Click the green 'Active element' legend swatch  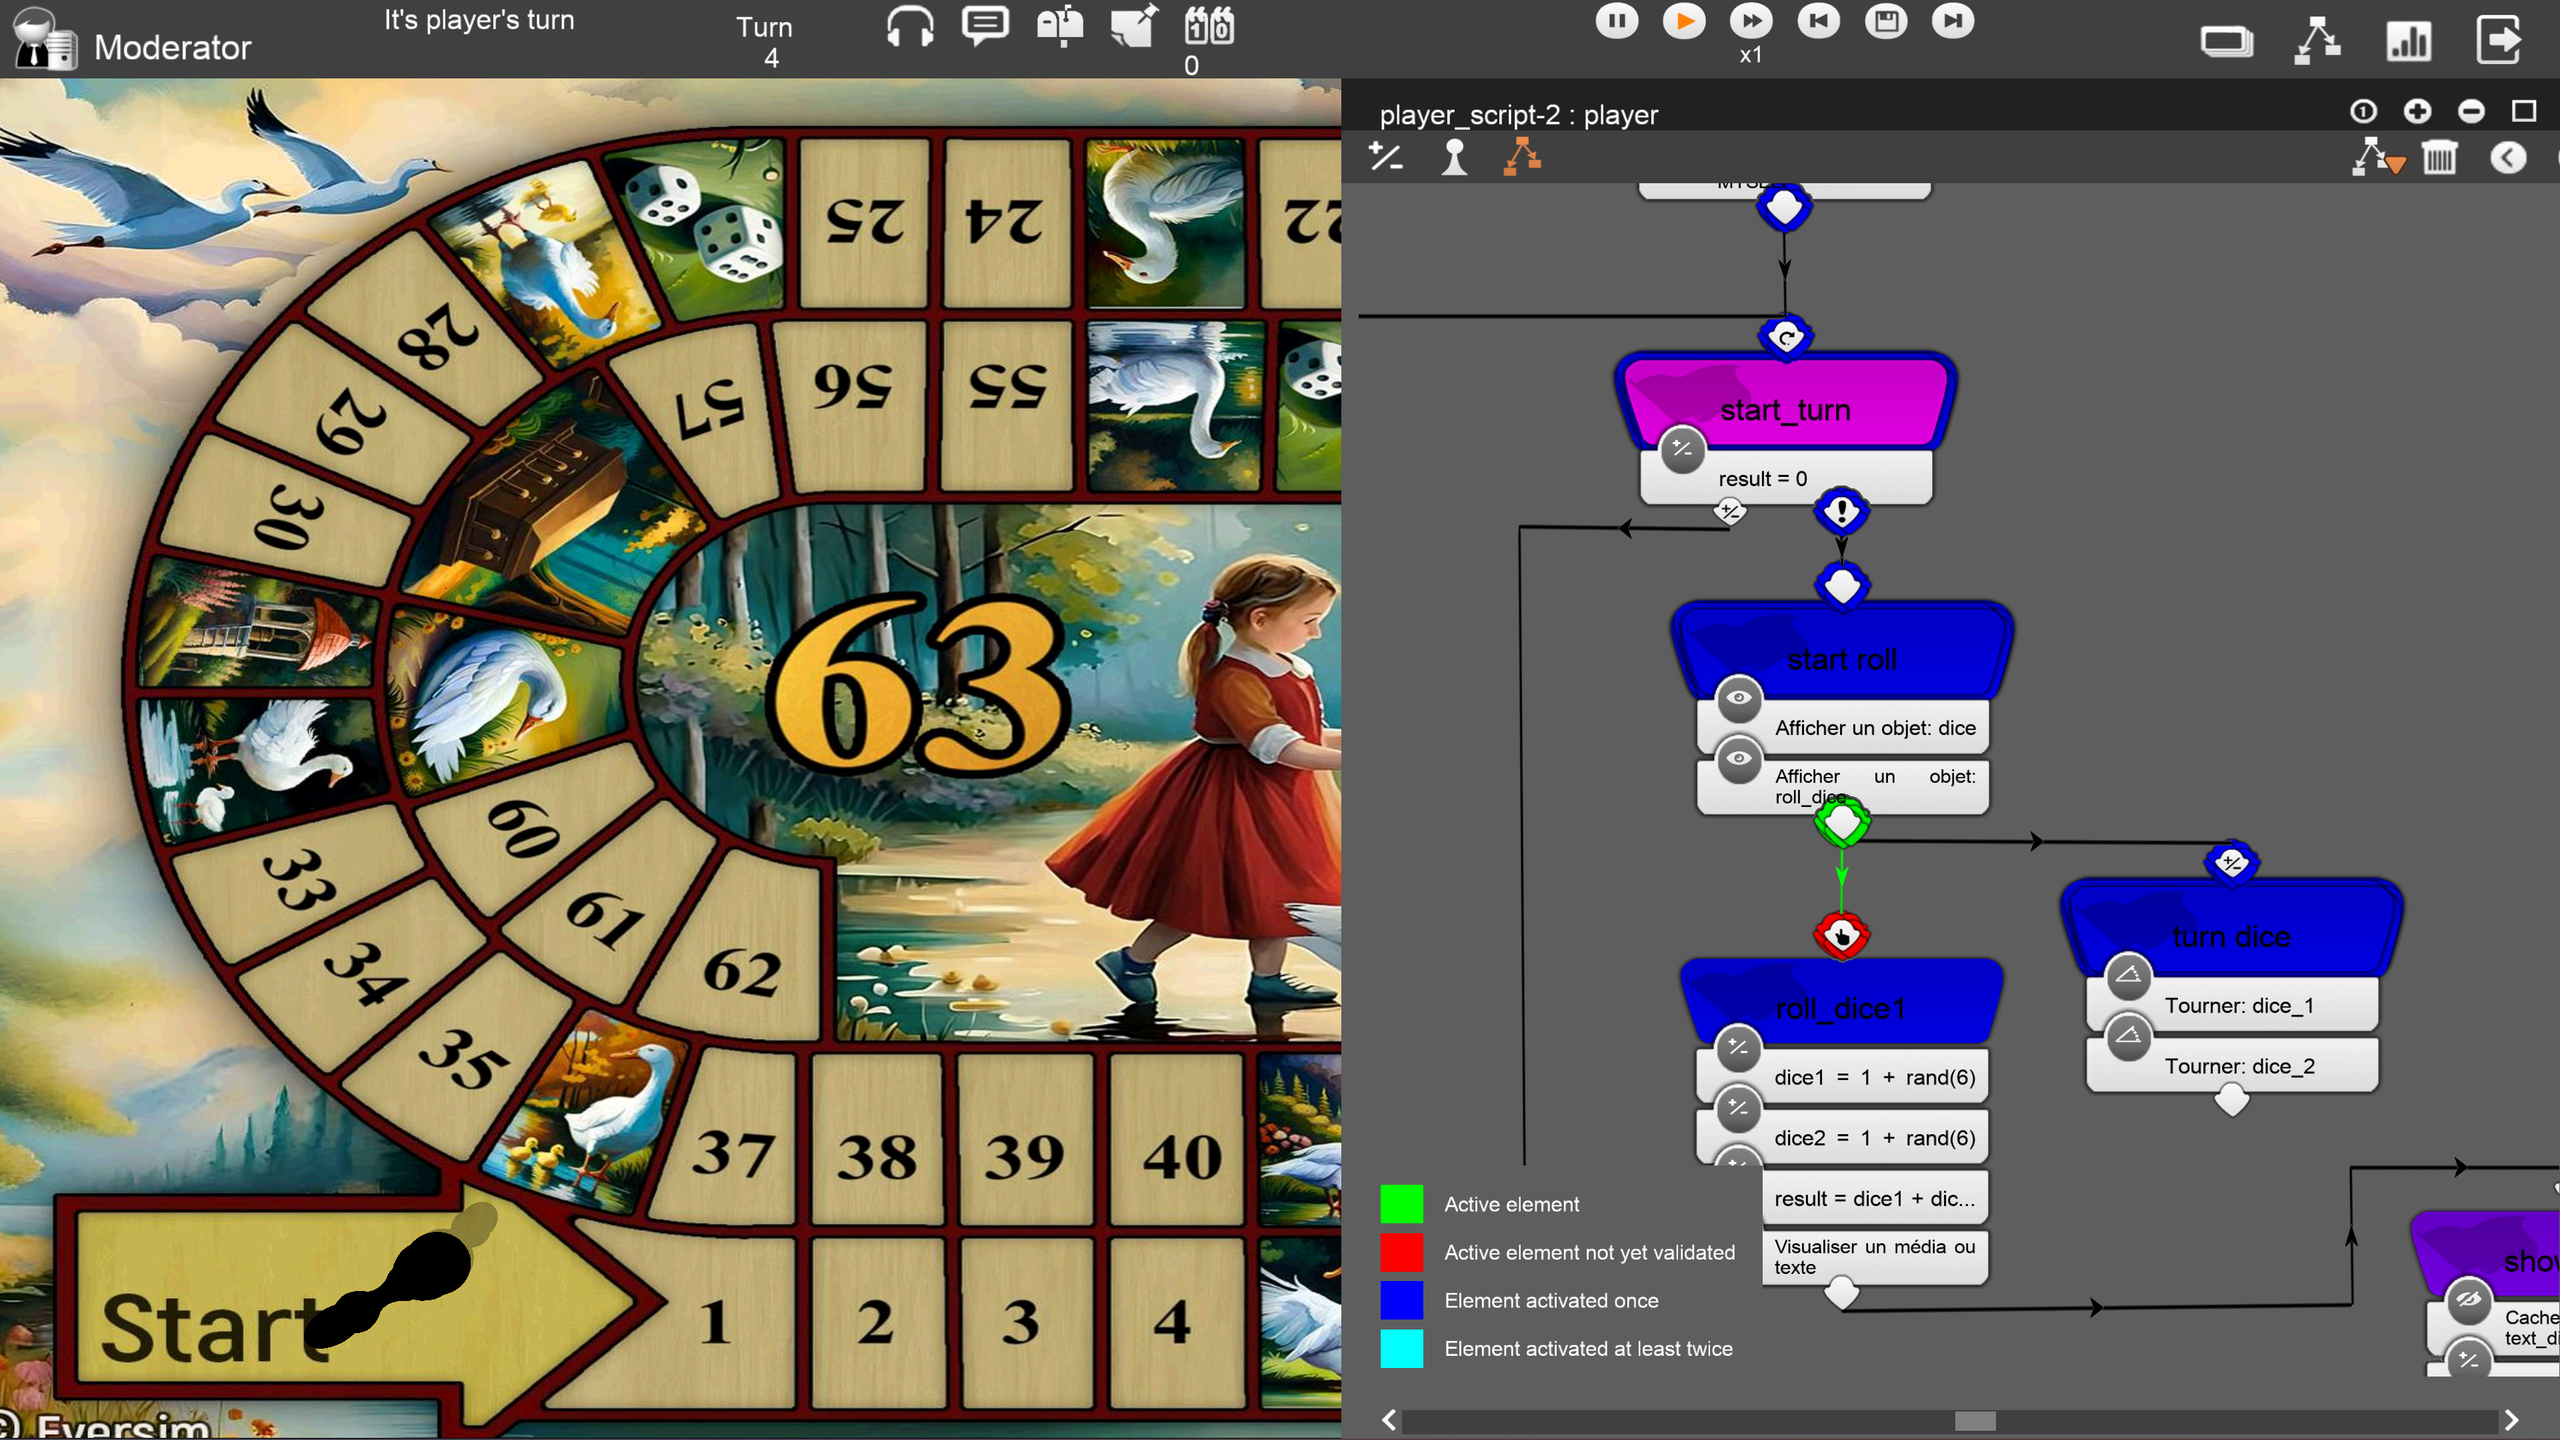pos(1401,1204)
